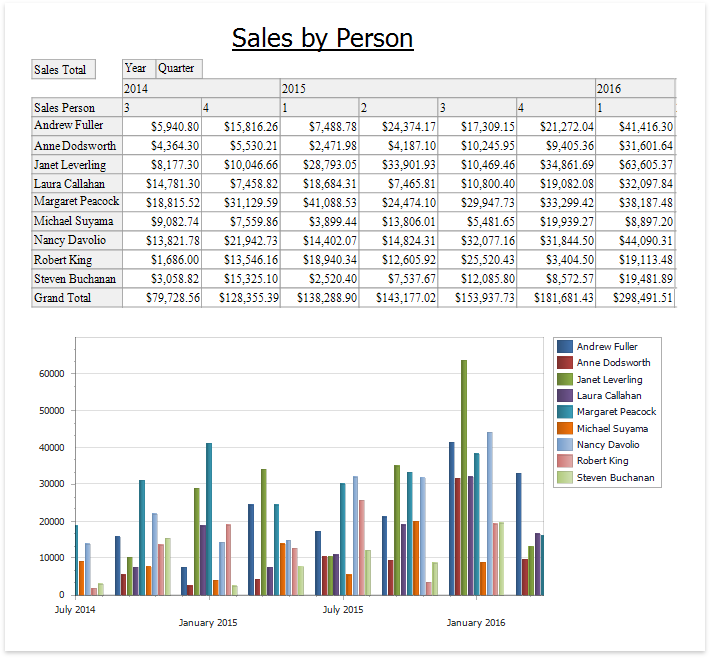Click the Margaret Peacock row header
Screen dimensions: 710x658
point(76,202)
